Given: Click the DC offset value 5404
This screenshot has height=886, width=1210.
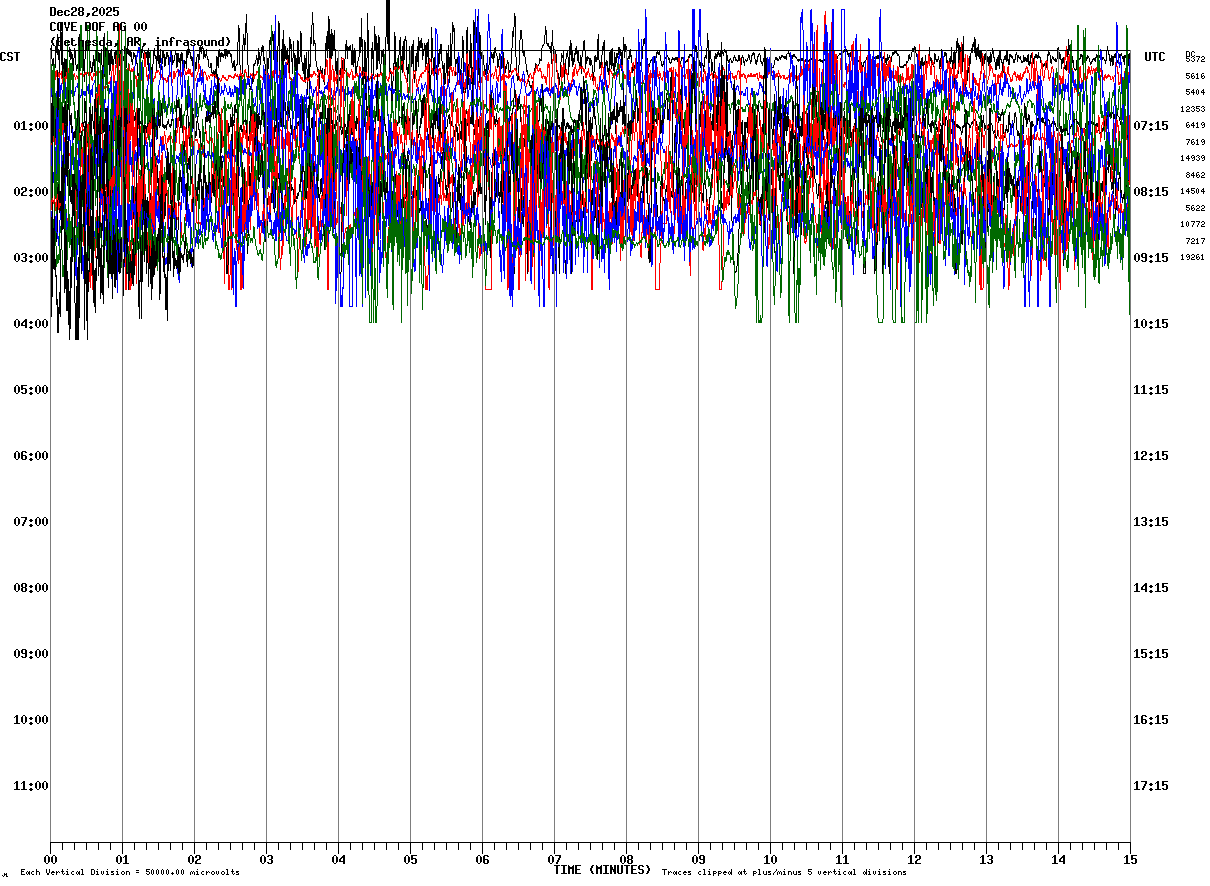Looking at the screenshot, I should point(1195,93).
